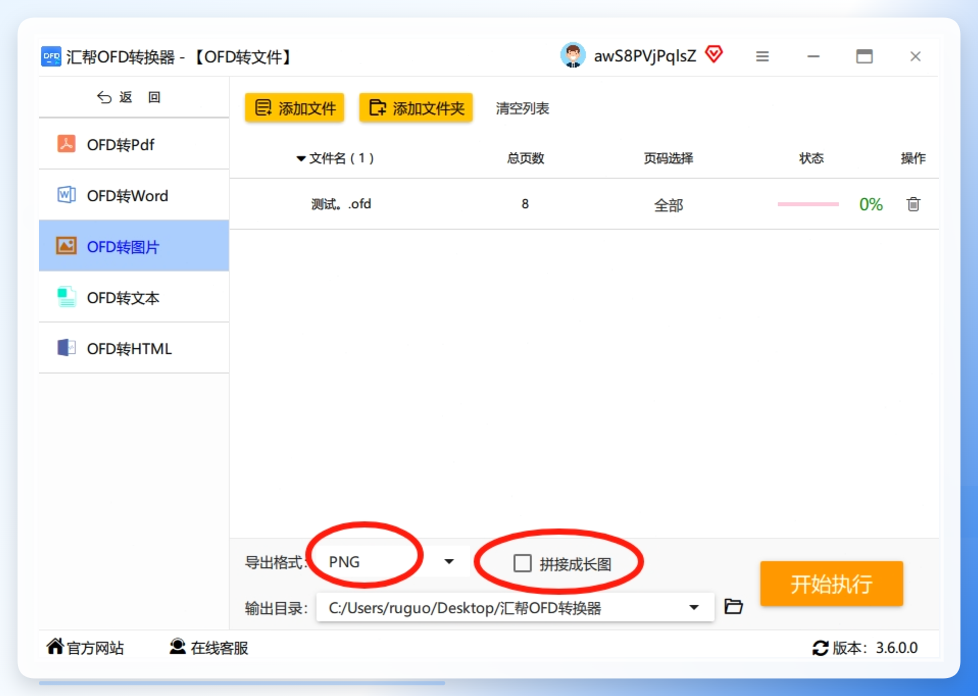Switch to OFD转HTML mode
978x696 pixels.
(x=133, y=348)
